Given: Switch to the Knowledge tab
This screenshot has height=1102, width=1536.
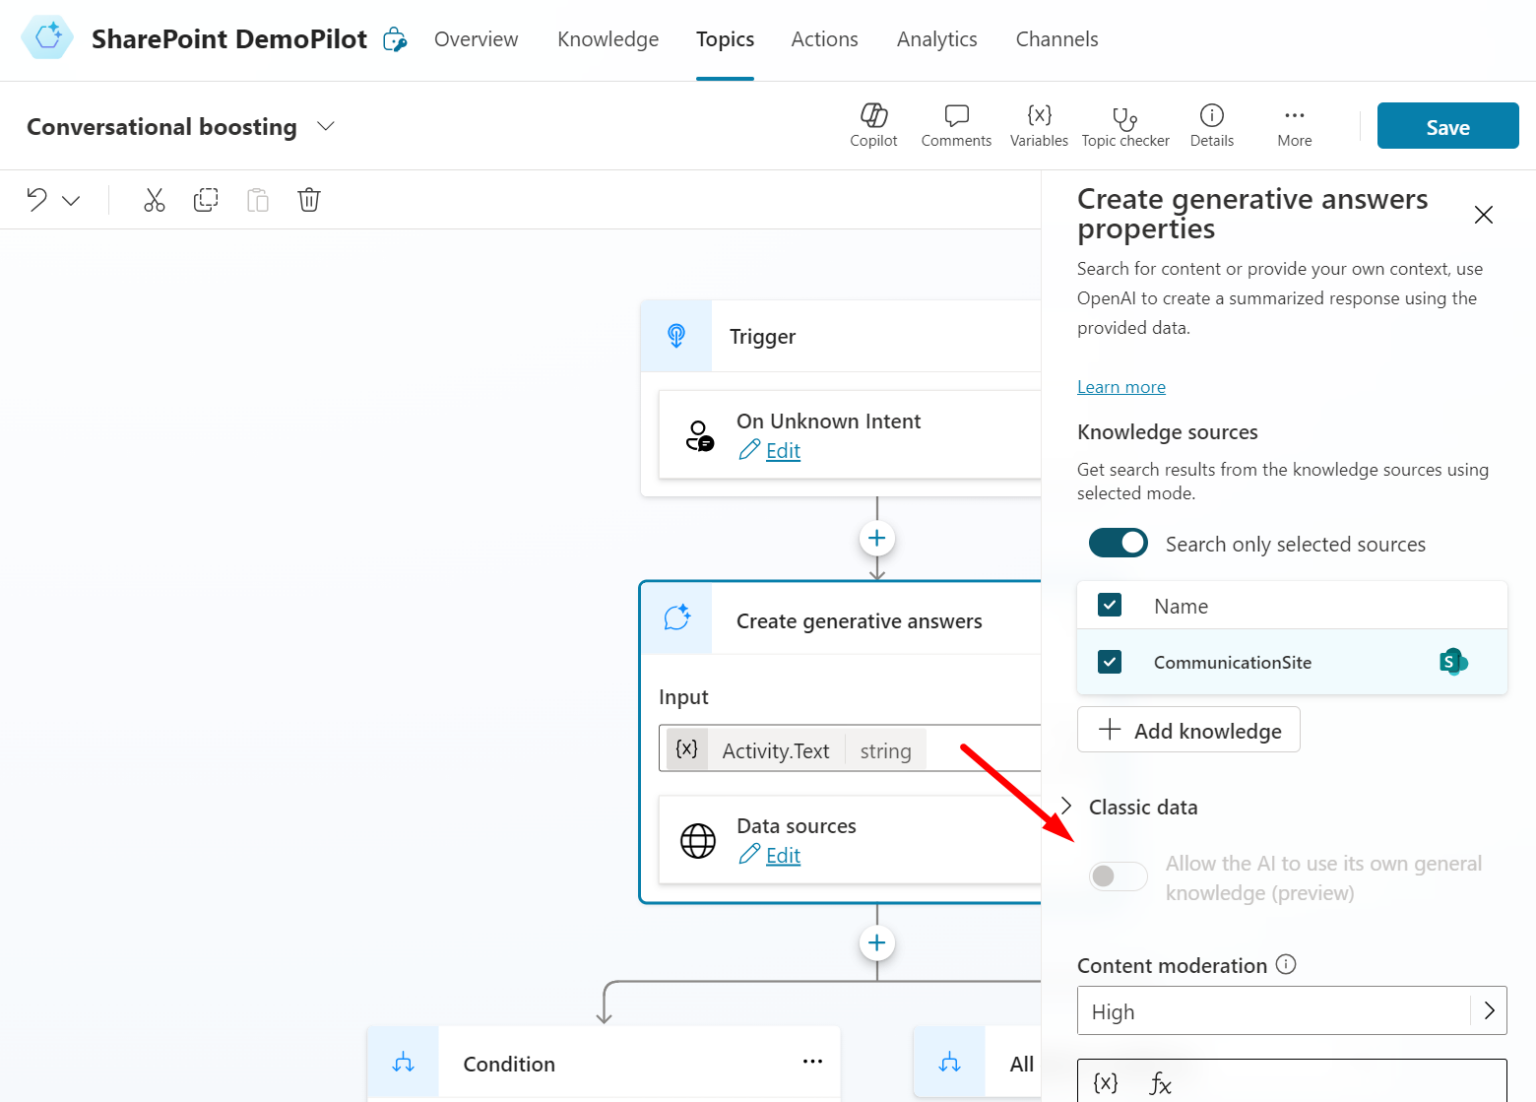Looking at the screenshot, I should (x=607, y=39).
